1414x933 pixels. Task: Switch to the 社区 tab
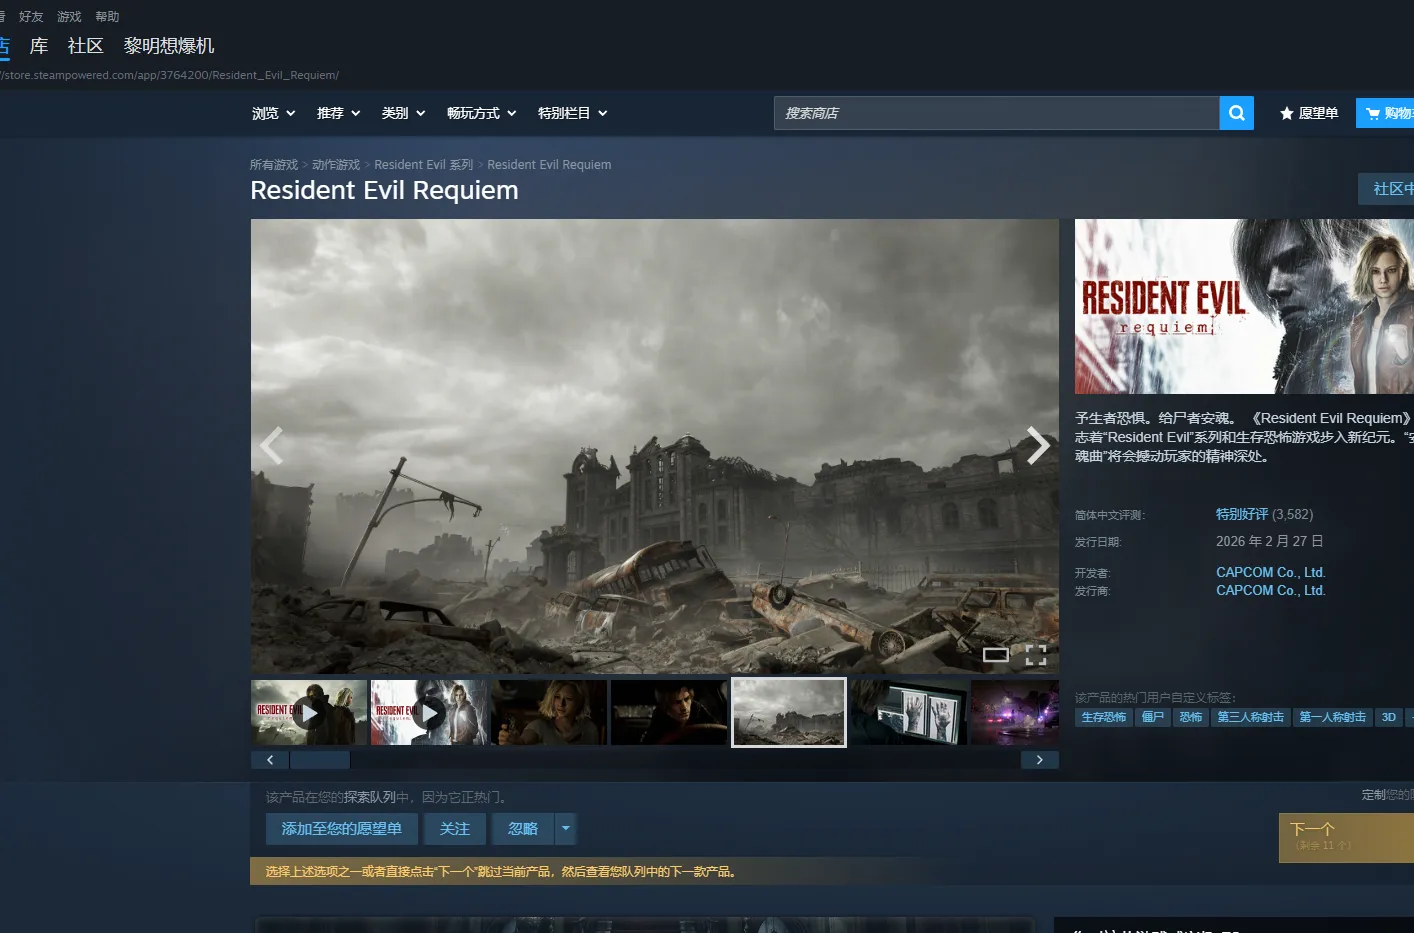pyautogui.click(x=86, y=46)
